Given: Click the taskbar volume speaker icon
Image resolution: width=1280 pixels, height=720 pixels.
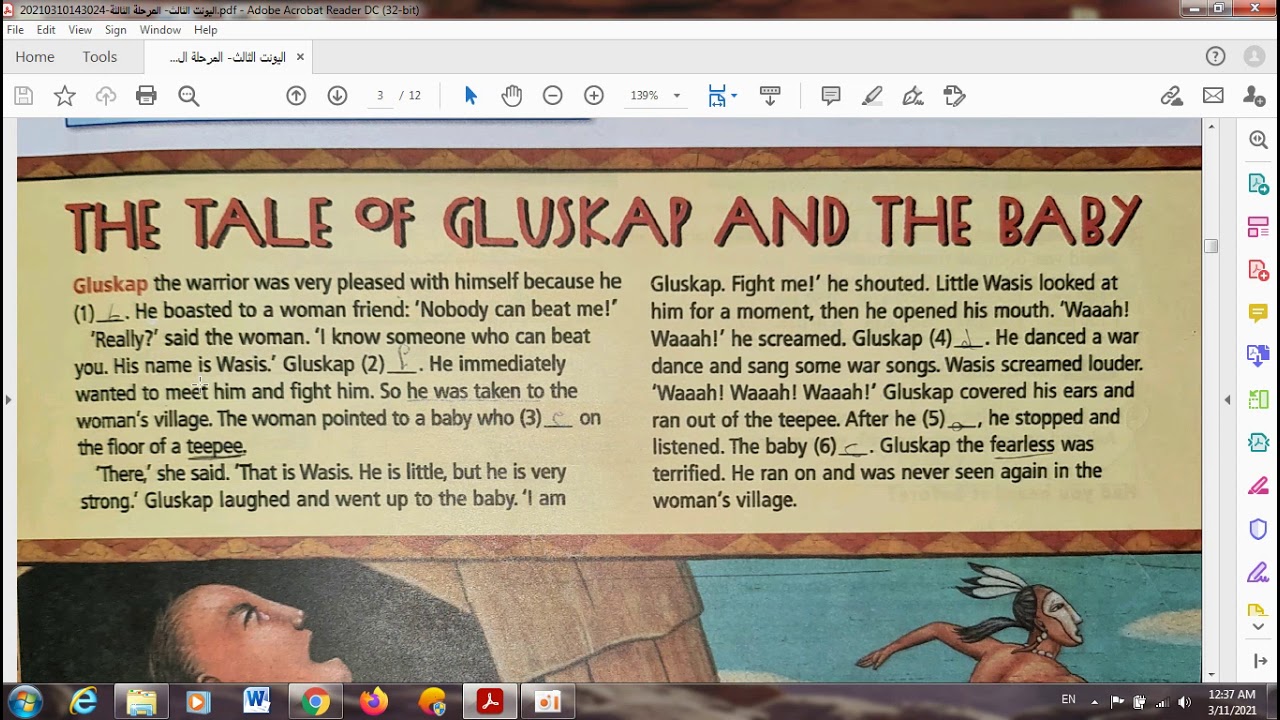Looking at the screenshot, I should 1185,701.
